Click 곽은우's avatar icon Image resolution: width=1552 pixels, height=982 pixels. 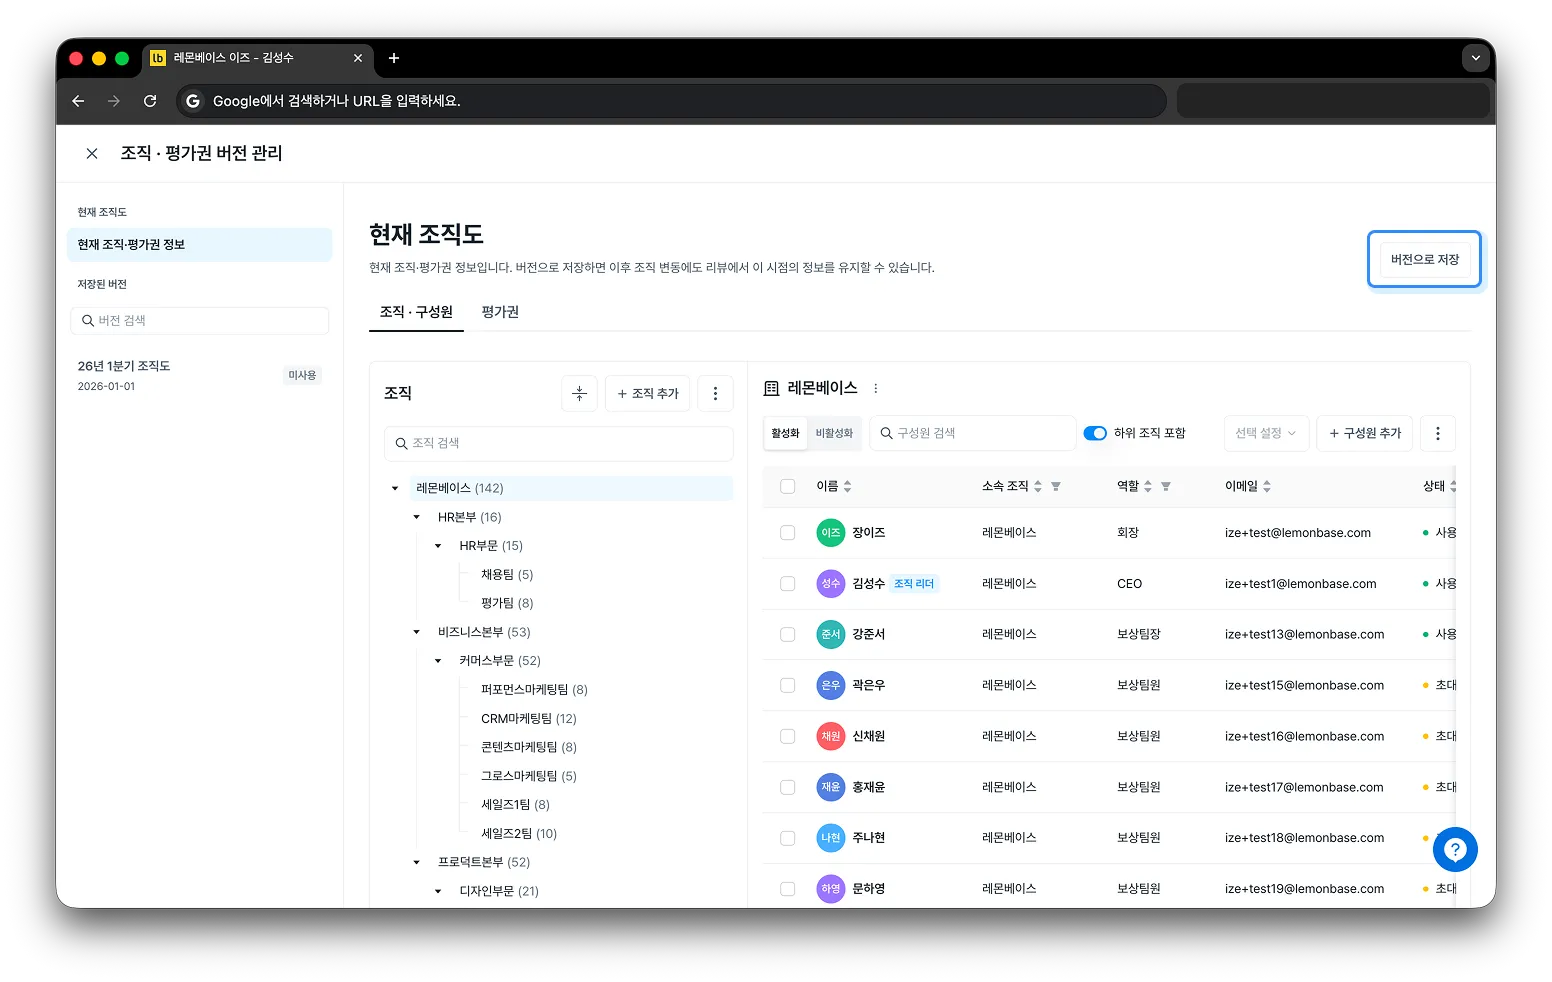tap(831, 685)
